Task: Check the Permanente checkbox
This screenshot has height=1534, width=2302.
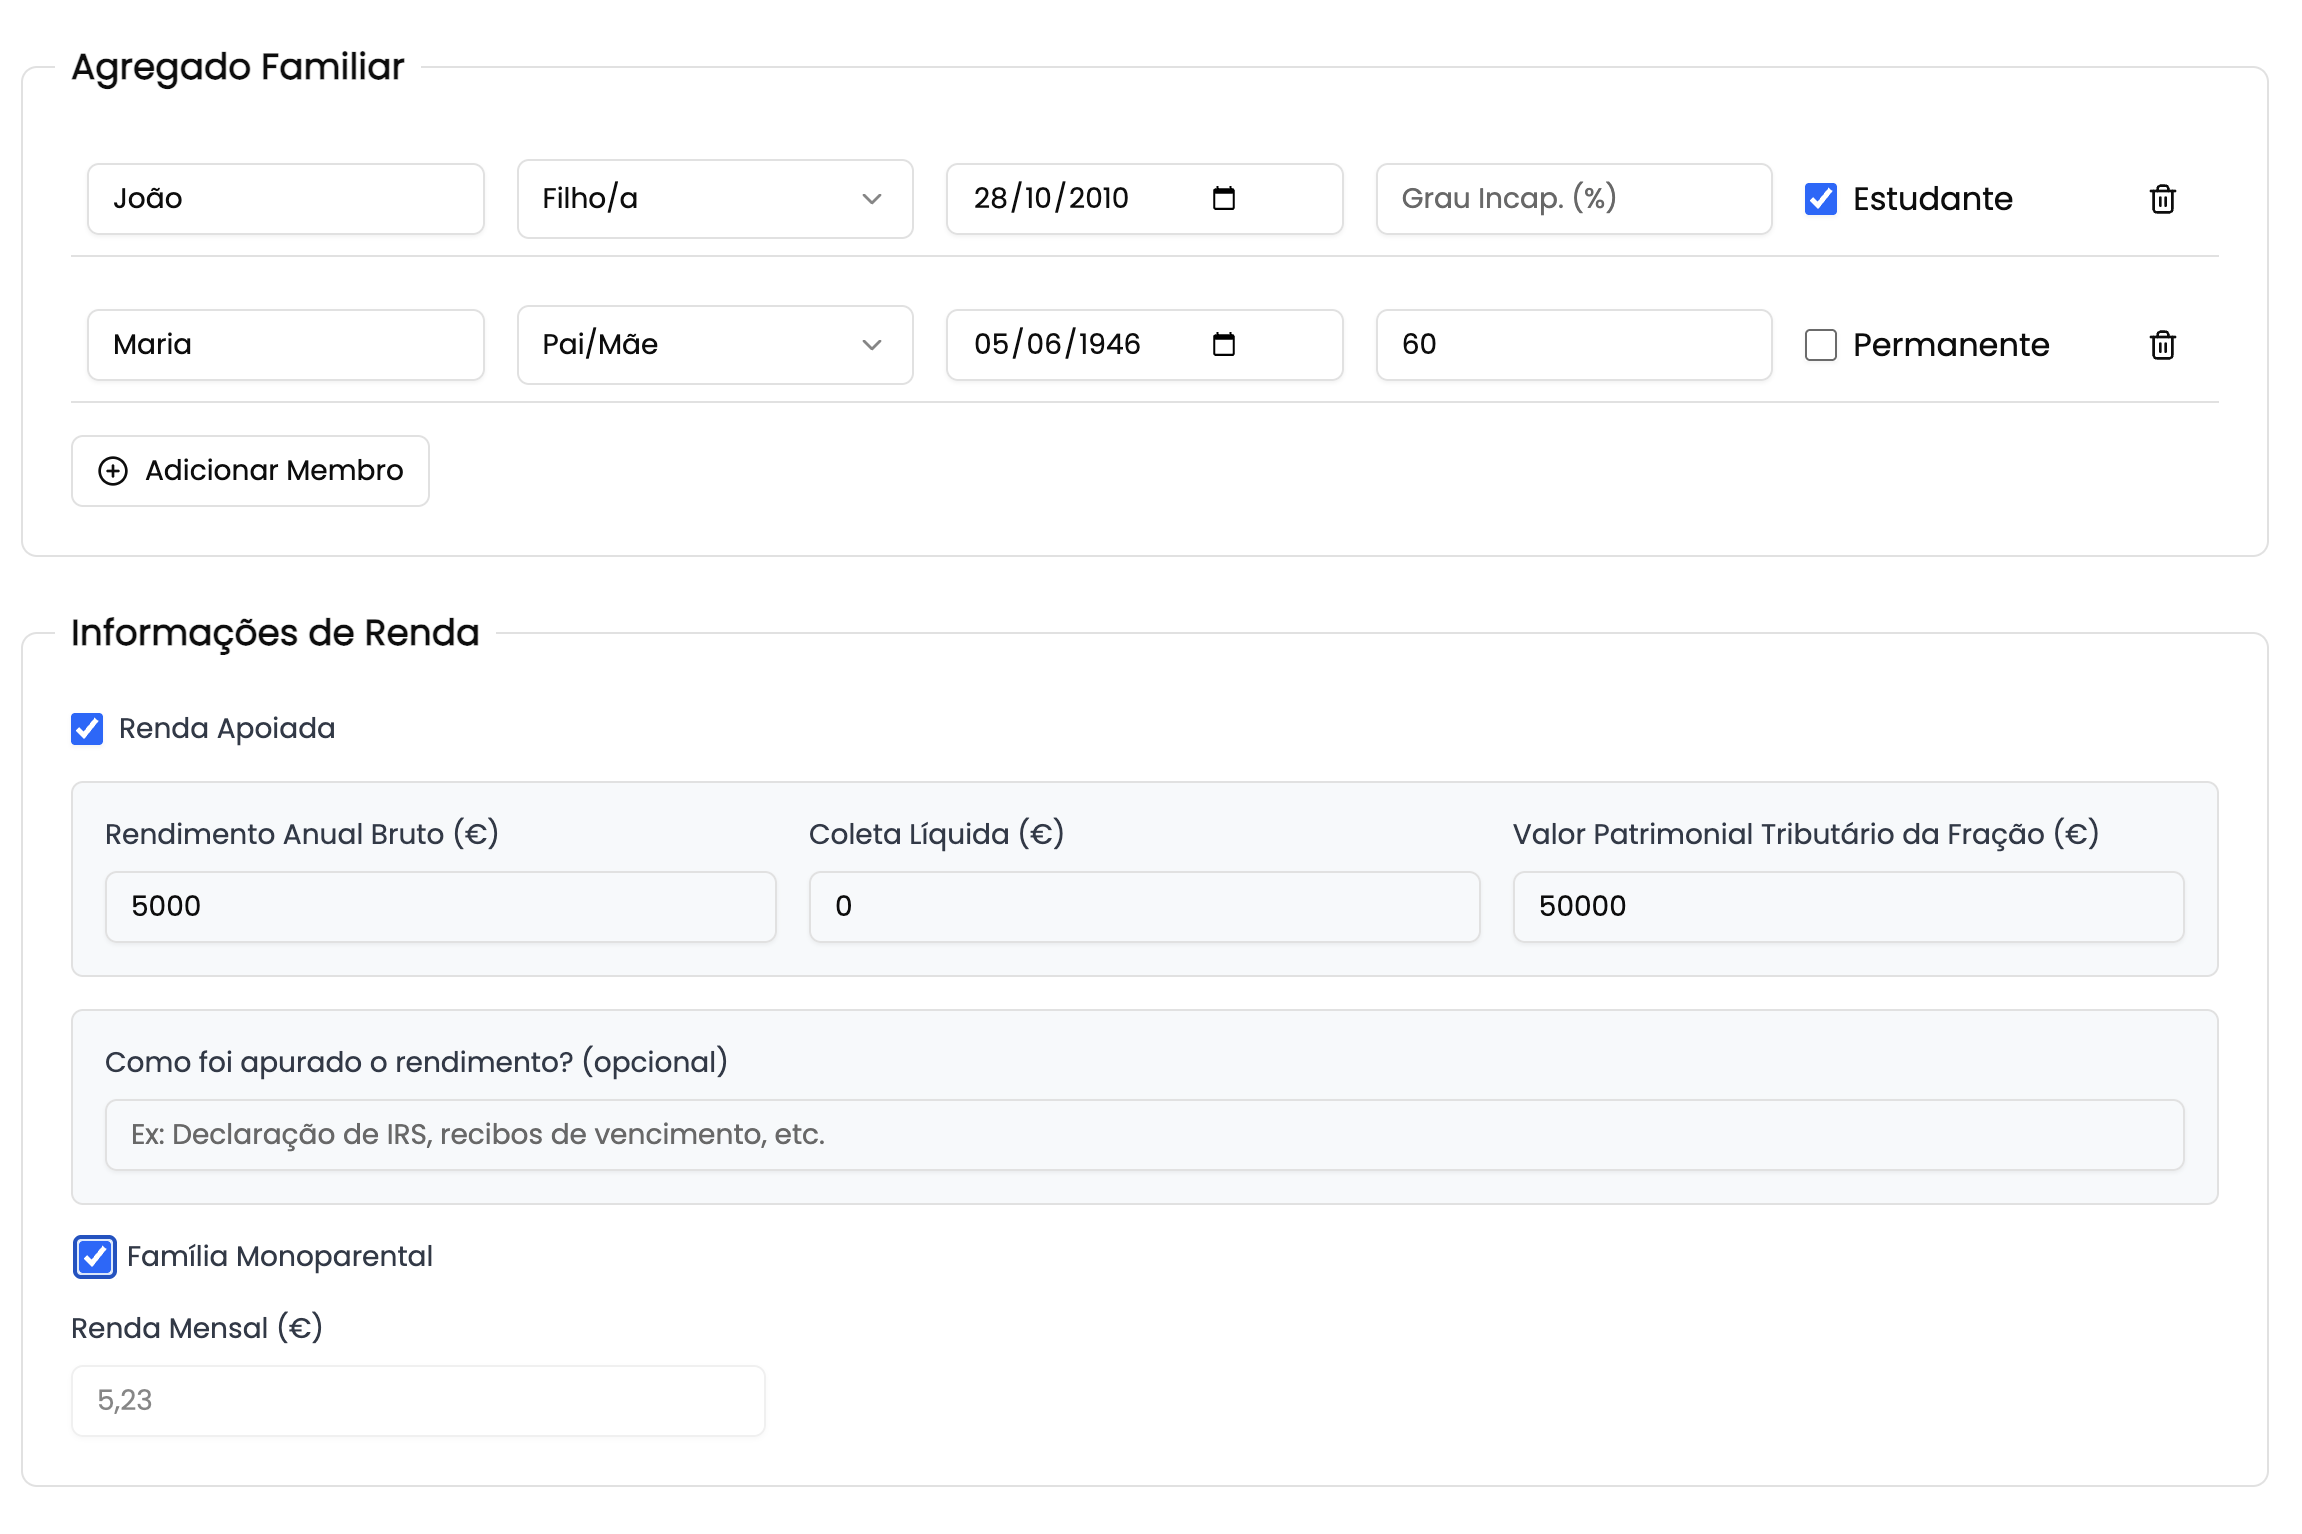Action: tap(1820, 345)
